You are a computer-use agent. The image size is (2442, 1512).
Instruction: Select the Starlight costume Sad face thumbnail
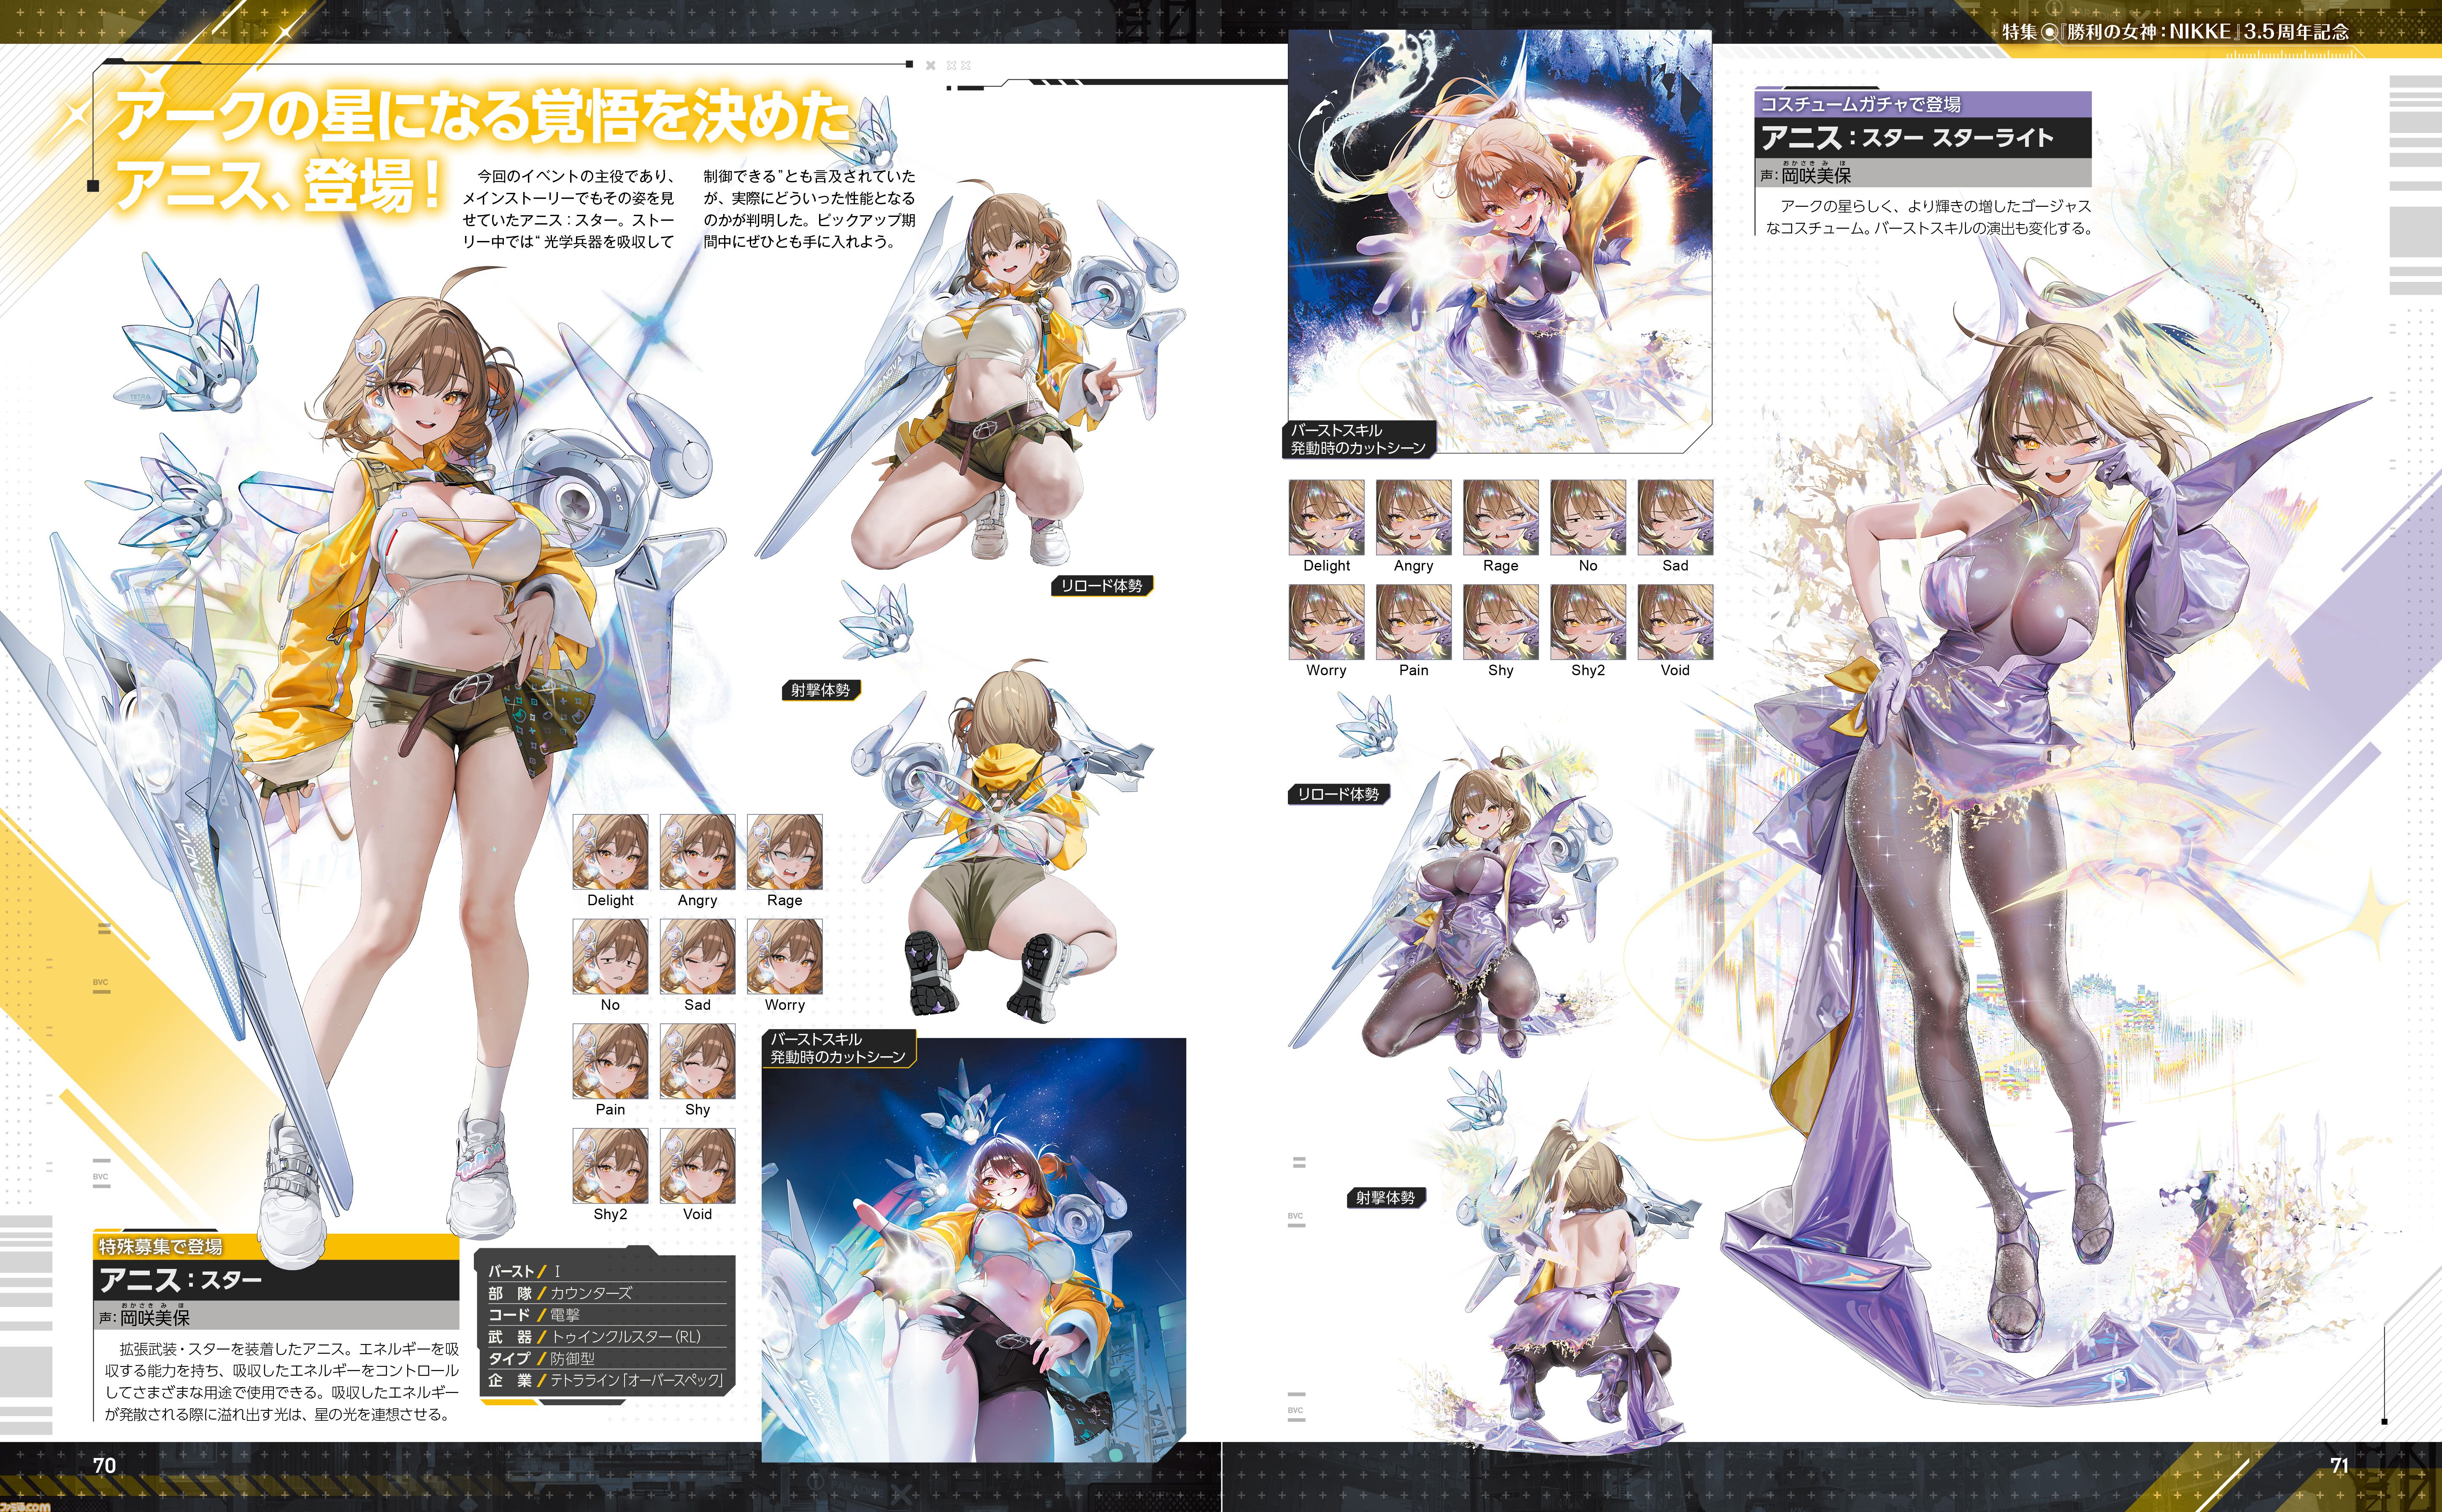tap(1675, 517)
